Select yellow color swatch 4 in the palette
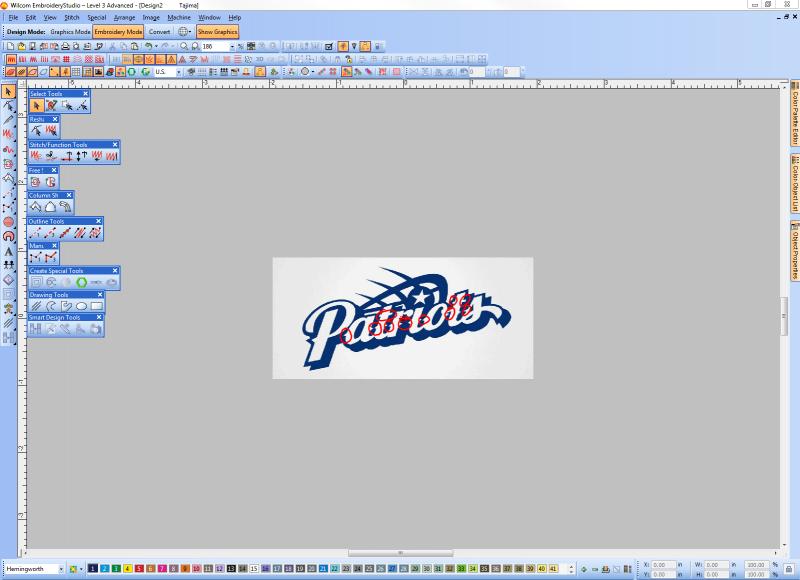Image resolution: width=800 pixels, height=580 pixels. tap(128, 569)
